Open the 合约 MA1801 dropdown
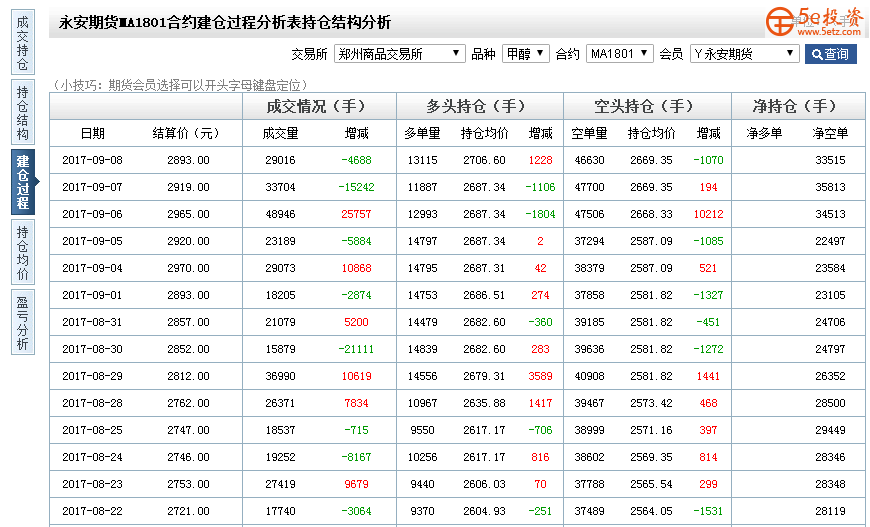 (620, 54)
